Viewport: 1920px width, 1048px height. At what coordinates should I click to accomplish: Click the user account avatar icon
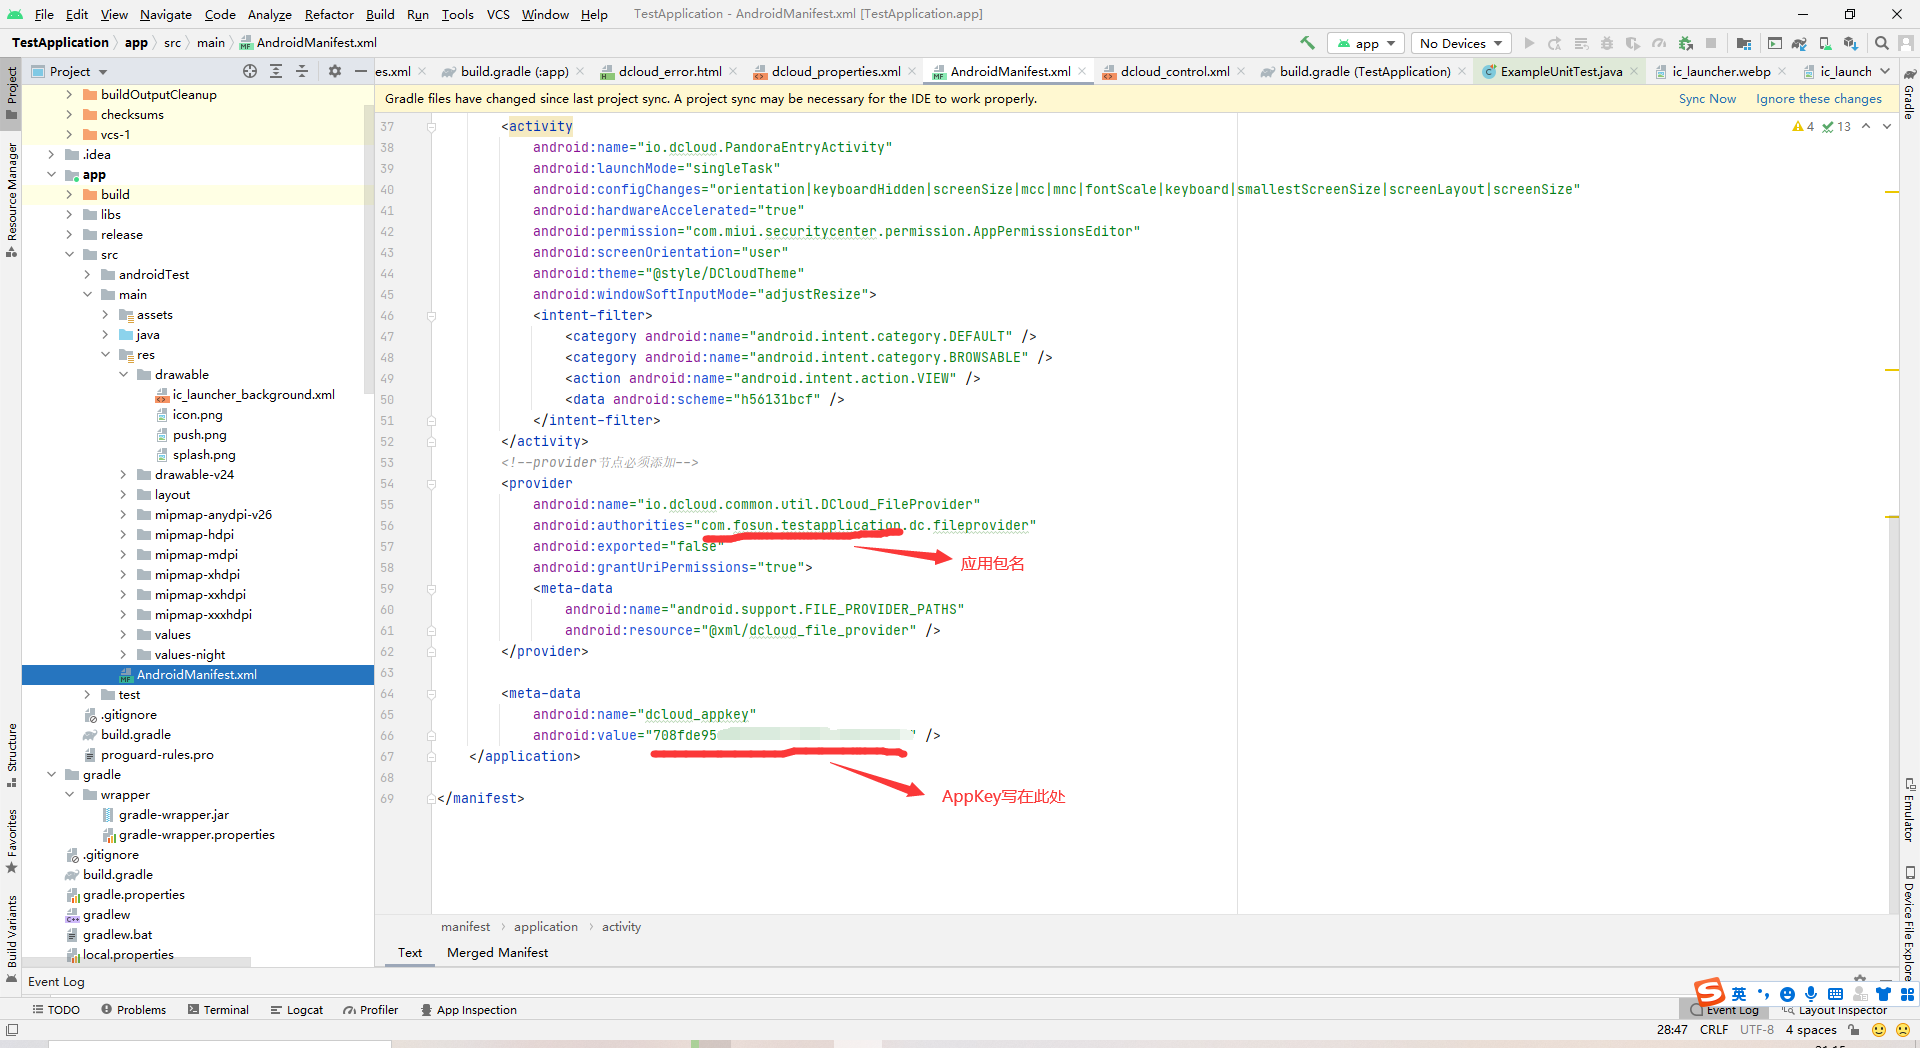(x=1906, y=43)
